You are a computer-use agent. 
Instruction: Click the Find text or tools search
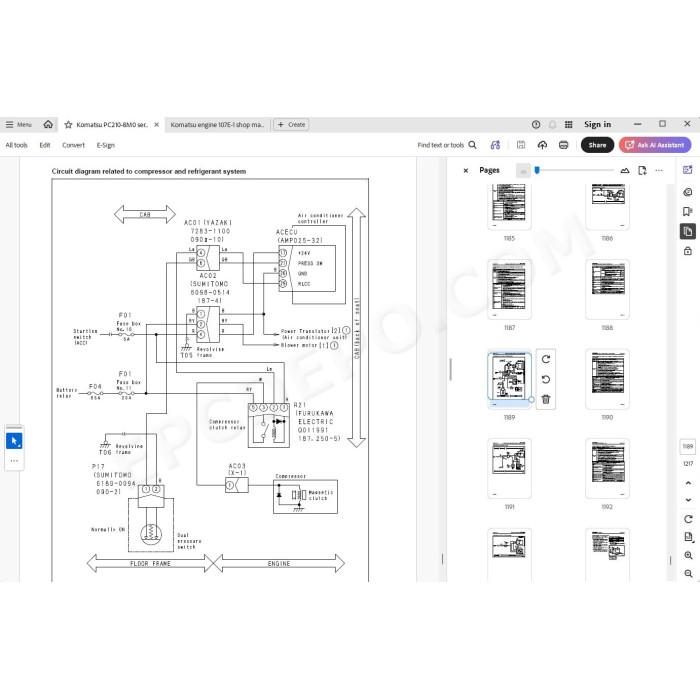pyautogui.click(x=447, y=145)
